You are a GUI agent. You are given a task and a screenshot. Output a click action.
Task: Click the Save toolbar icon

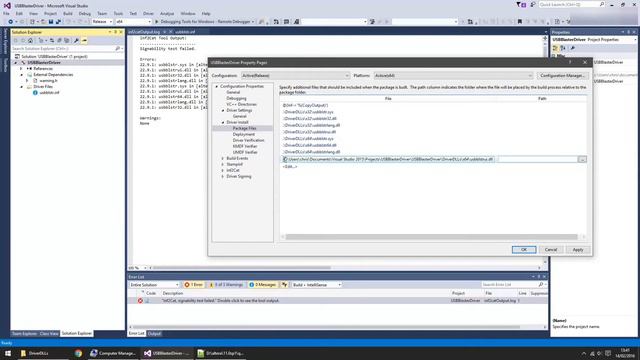coord(51,22)
